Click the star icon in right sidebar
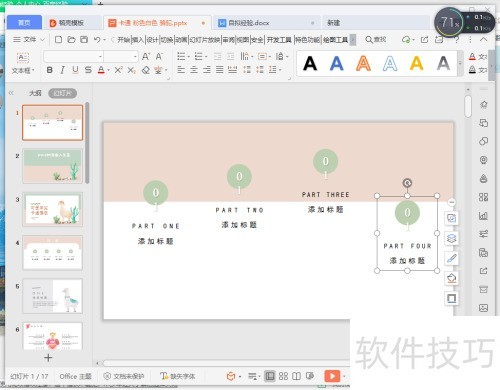500x390 pixels. coord(483,105)
